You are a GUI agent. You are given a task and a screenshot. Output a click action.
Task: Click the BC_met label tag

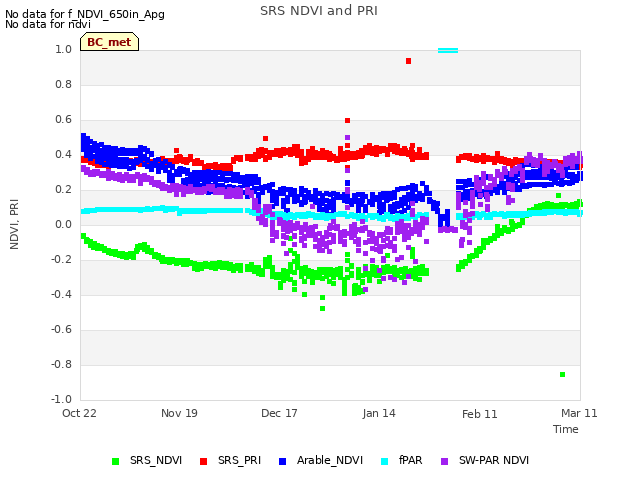tap(109, 42)
